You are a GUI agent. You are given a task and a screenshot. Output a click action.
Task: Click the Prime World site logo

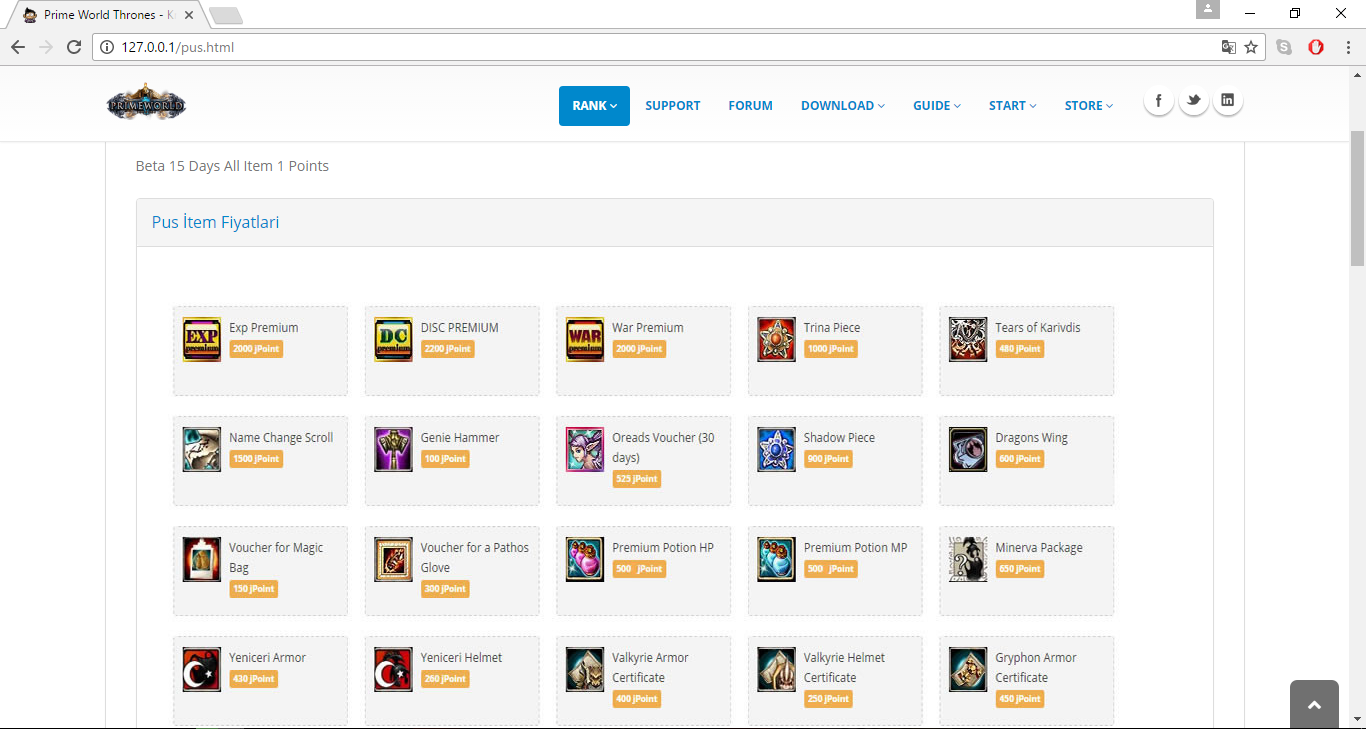point(146,104)
